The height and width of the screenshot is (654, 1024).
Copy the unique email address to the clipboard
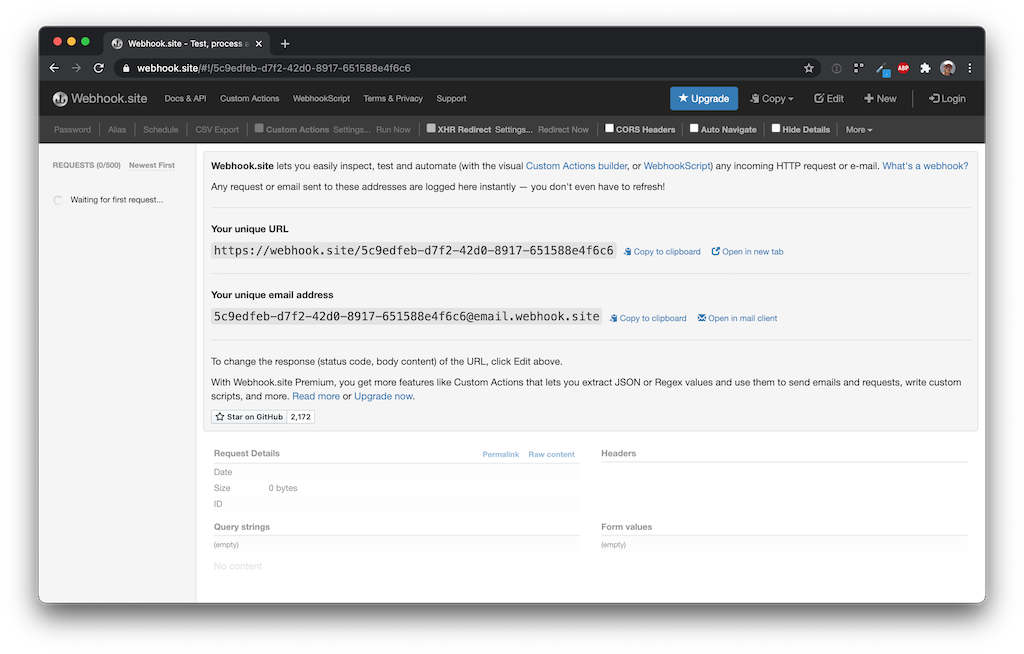[648, 318]
